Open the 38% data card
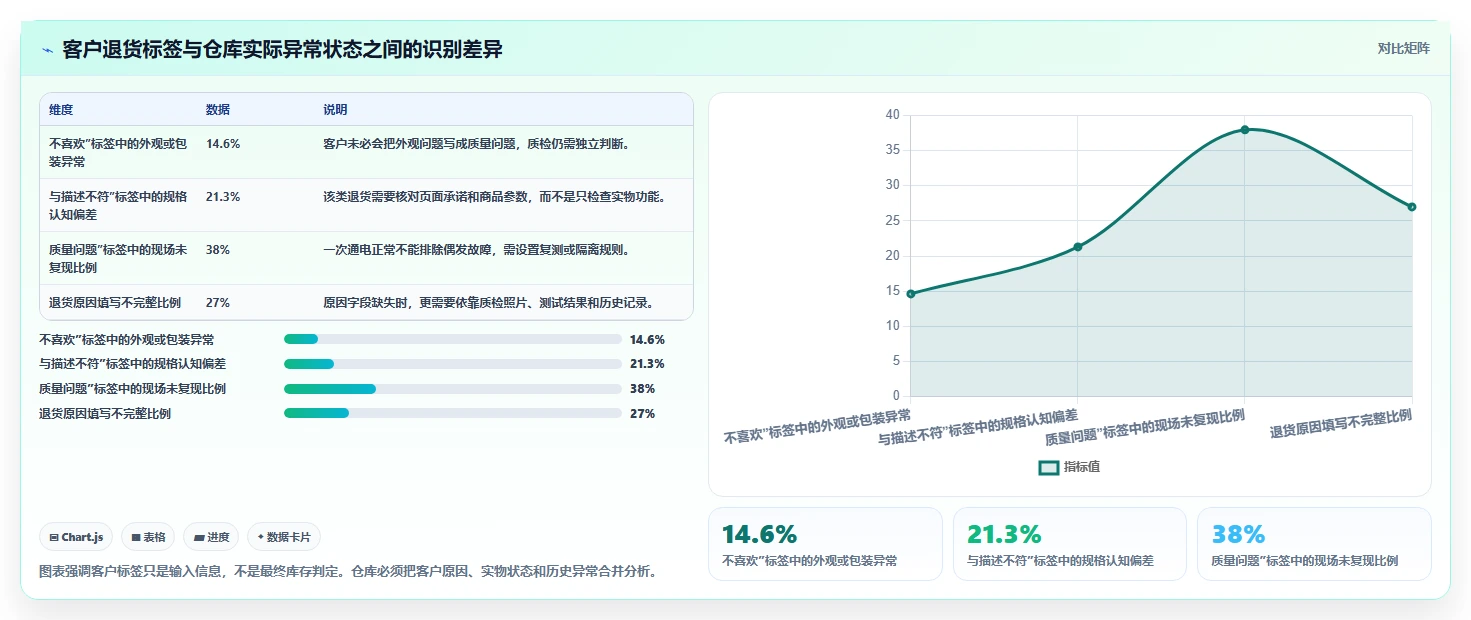1471x620 pixels. 1314,544
